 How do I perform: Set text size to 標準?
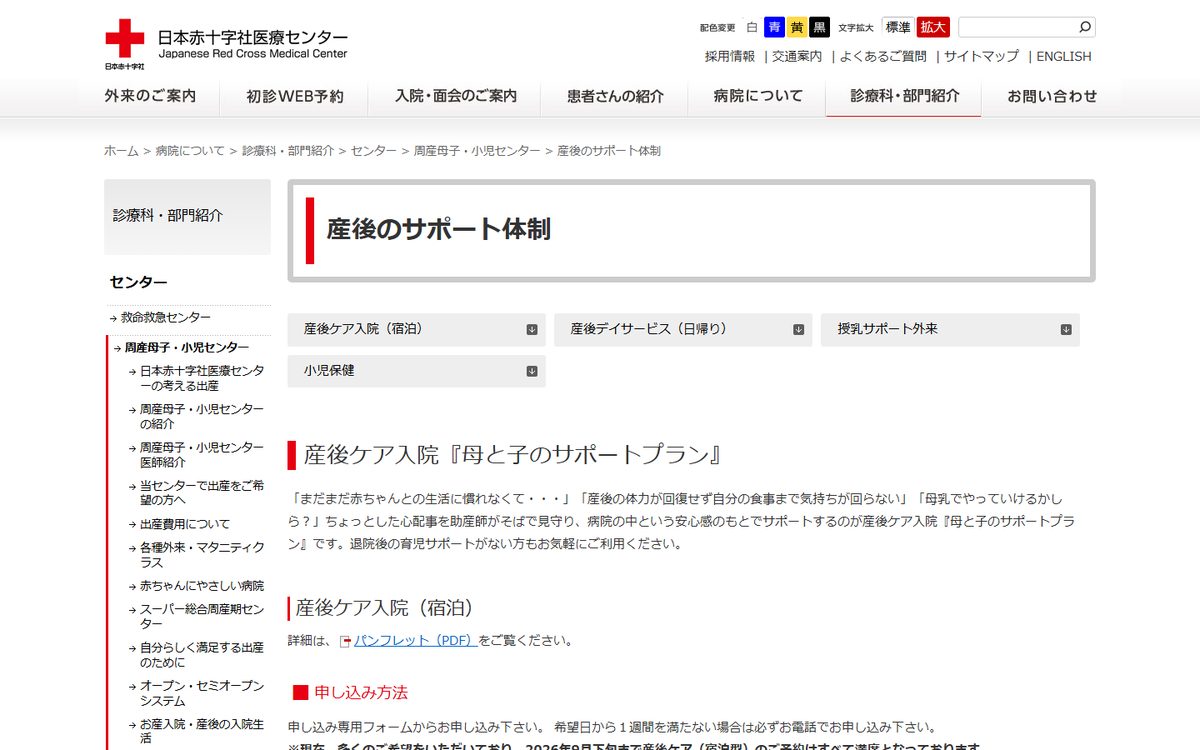click(897, 27)
